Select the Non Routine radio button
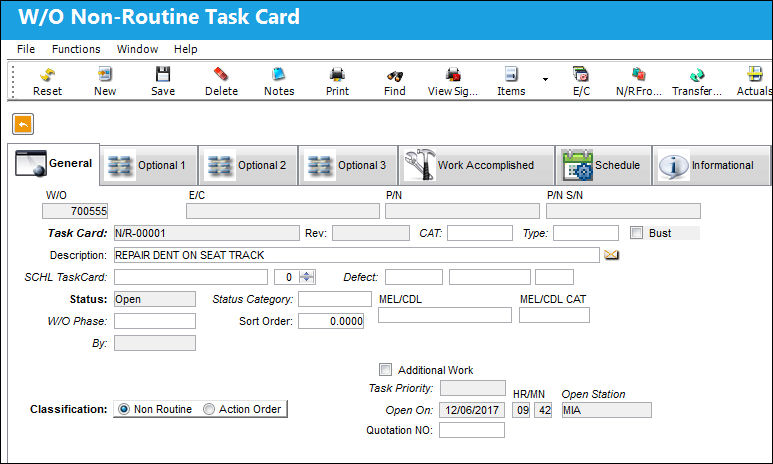The height and width of the screenshot is (464, 773). pos(124,409)
